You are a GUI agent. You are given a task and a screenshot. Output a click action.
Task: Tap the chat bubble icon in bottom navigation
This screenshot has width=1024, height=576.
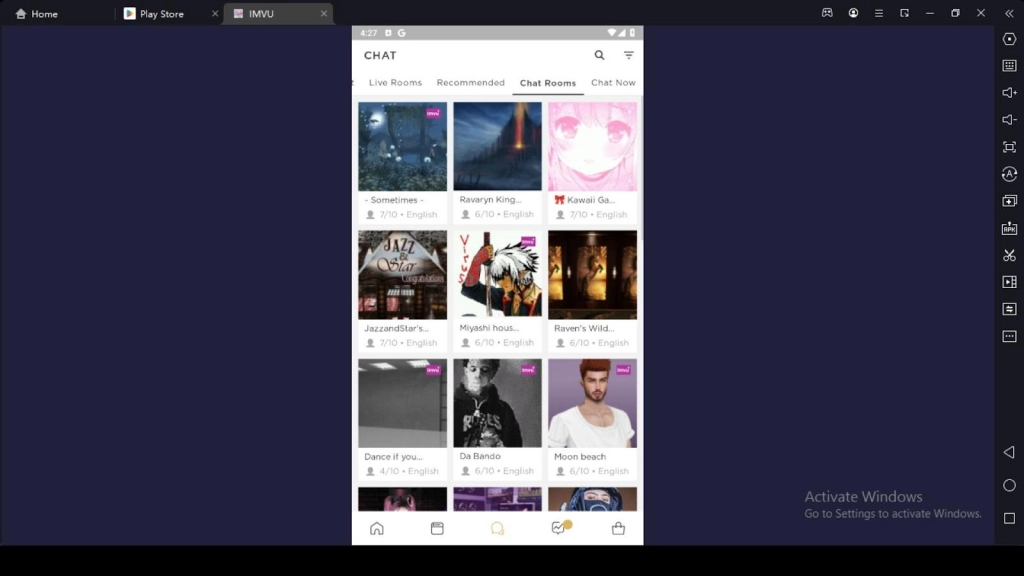coord(498,528)
